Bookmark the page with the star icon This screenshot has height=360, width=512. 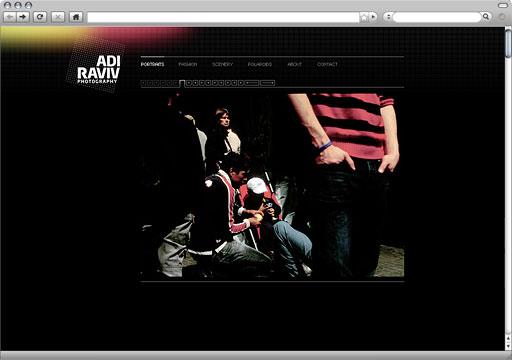click(x=364, y=17)
